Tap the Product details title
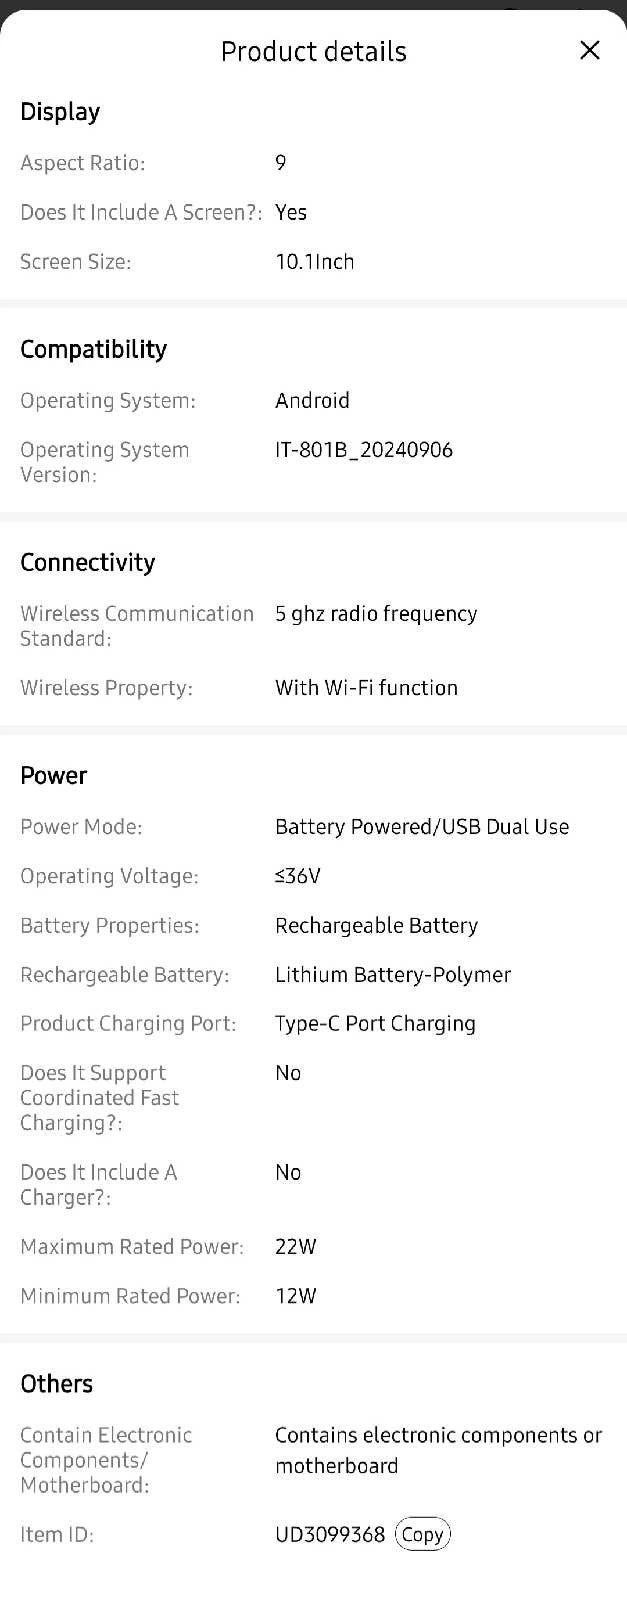627x1600 pixels. pyautogui.click(x=313, y=51)
